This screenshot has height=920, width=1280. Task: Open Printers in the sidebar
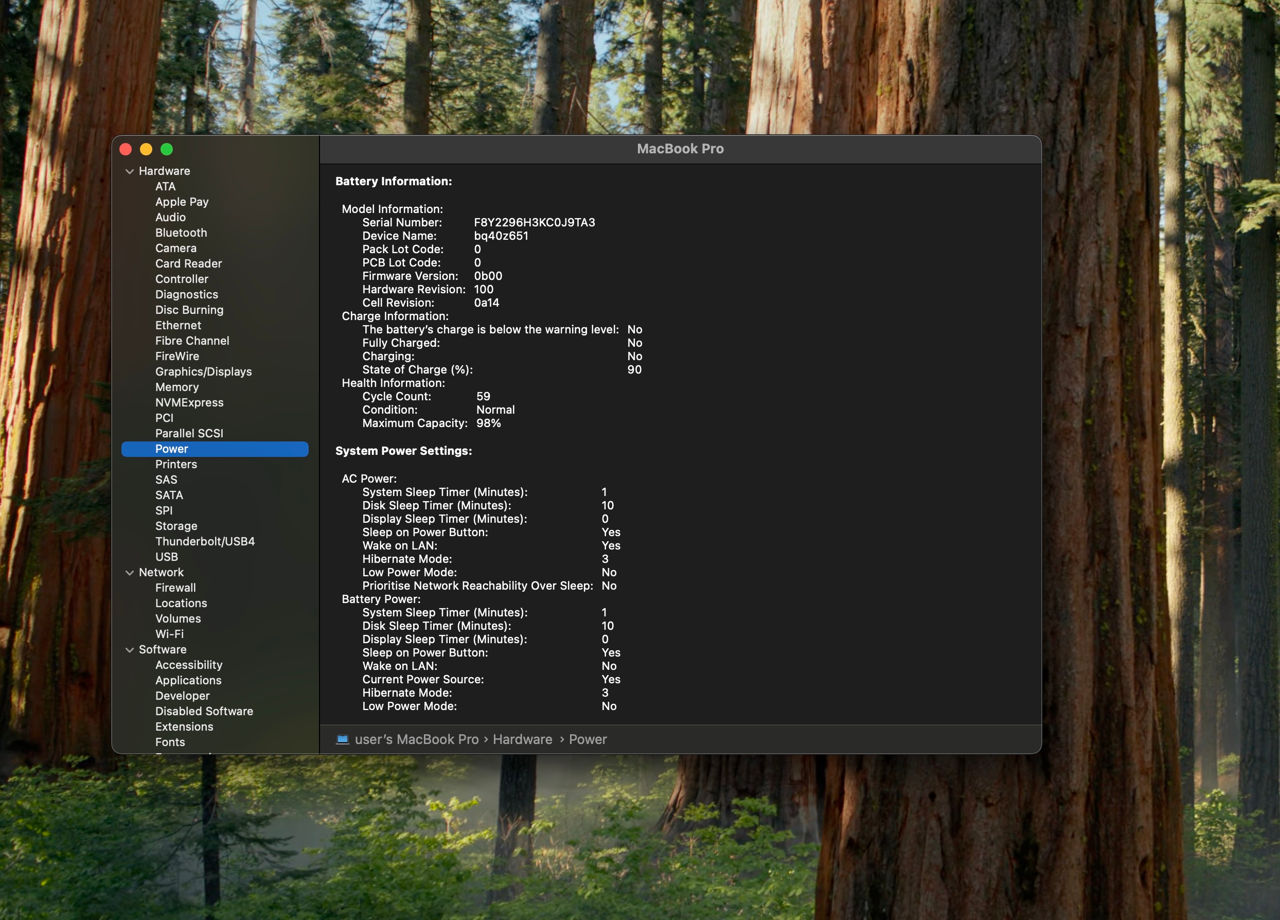click(x=176, y=465)
